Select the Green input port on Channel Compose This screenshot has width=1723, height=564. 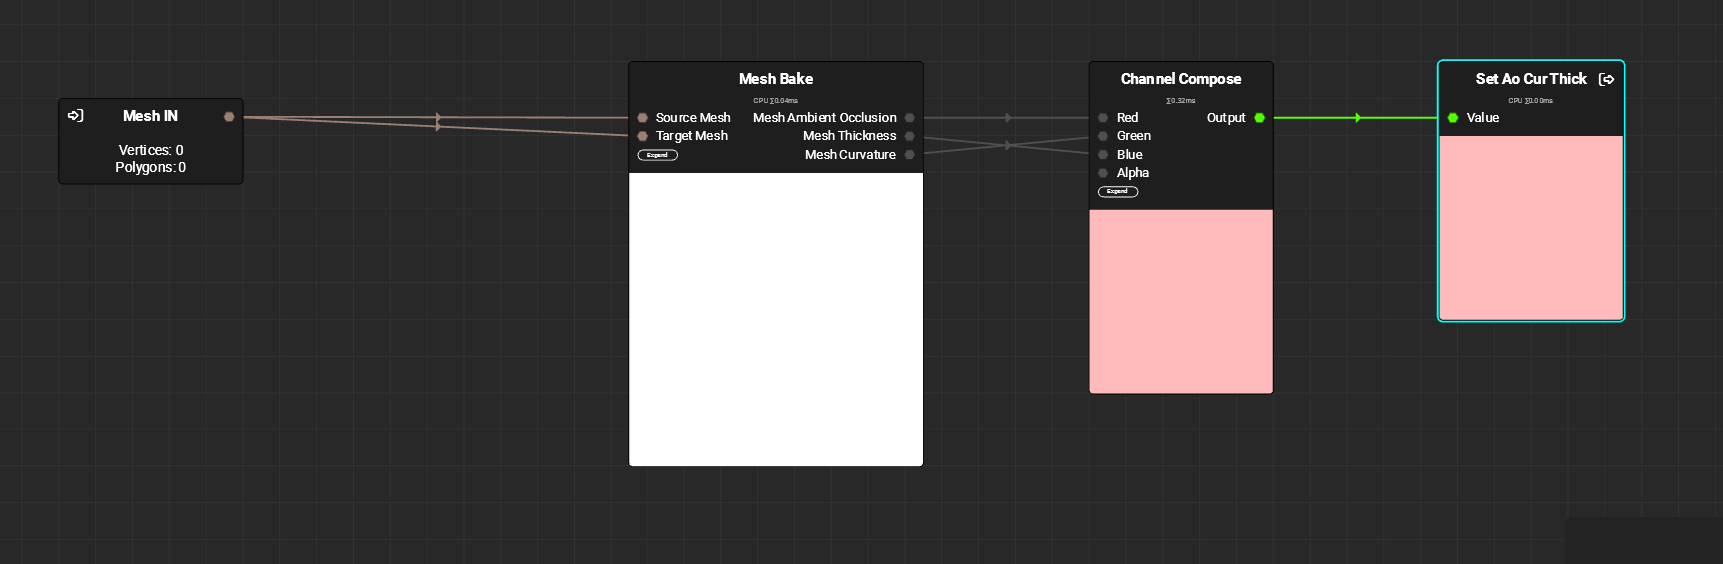[1103, 136]
